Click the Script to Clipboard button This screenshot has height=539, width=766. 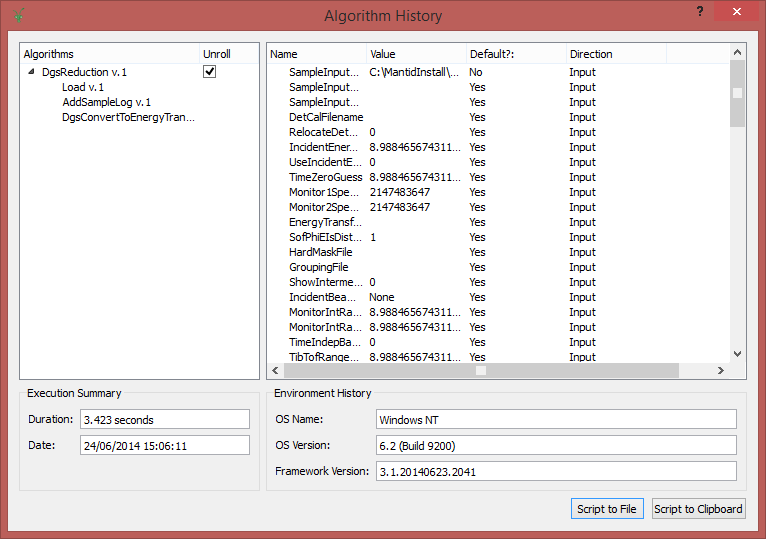tap(698, 509)
